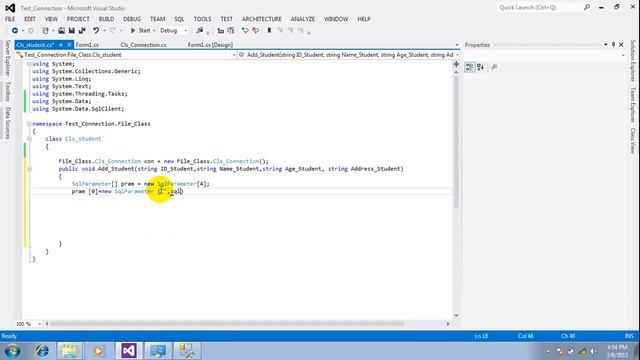Toggle Alphabetical sort in Properties panel

click(480, 67)
